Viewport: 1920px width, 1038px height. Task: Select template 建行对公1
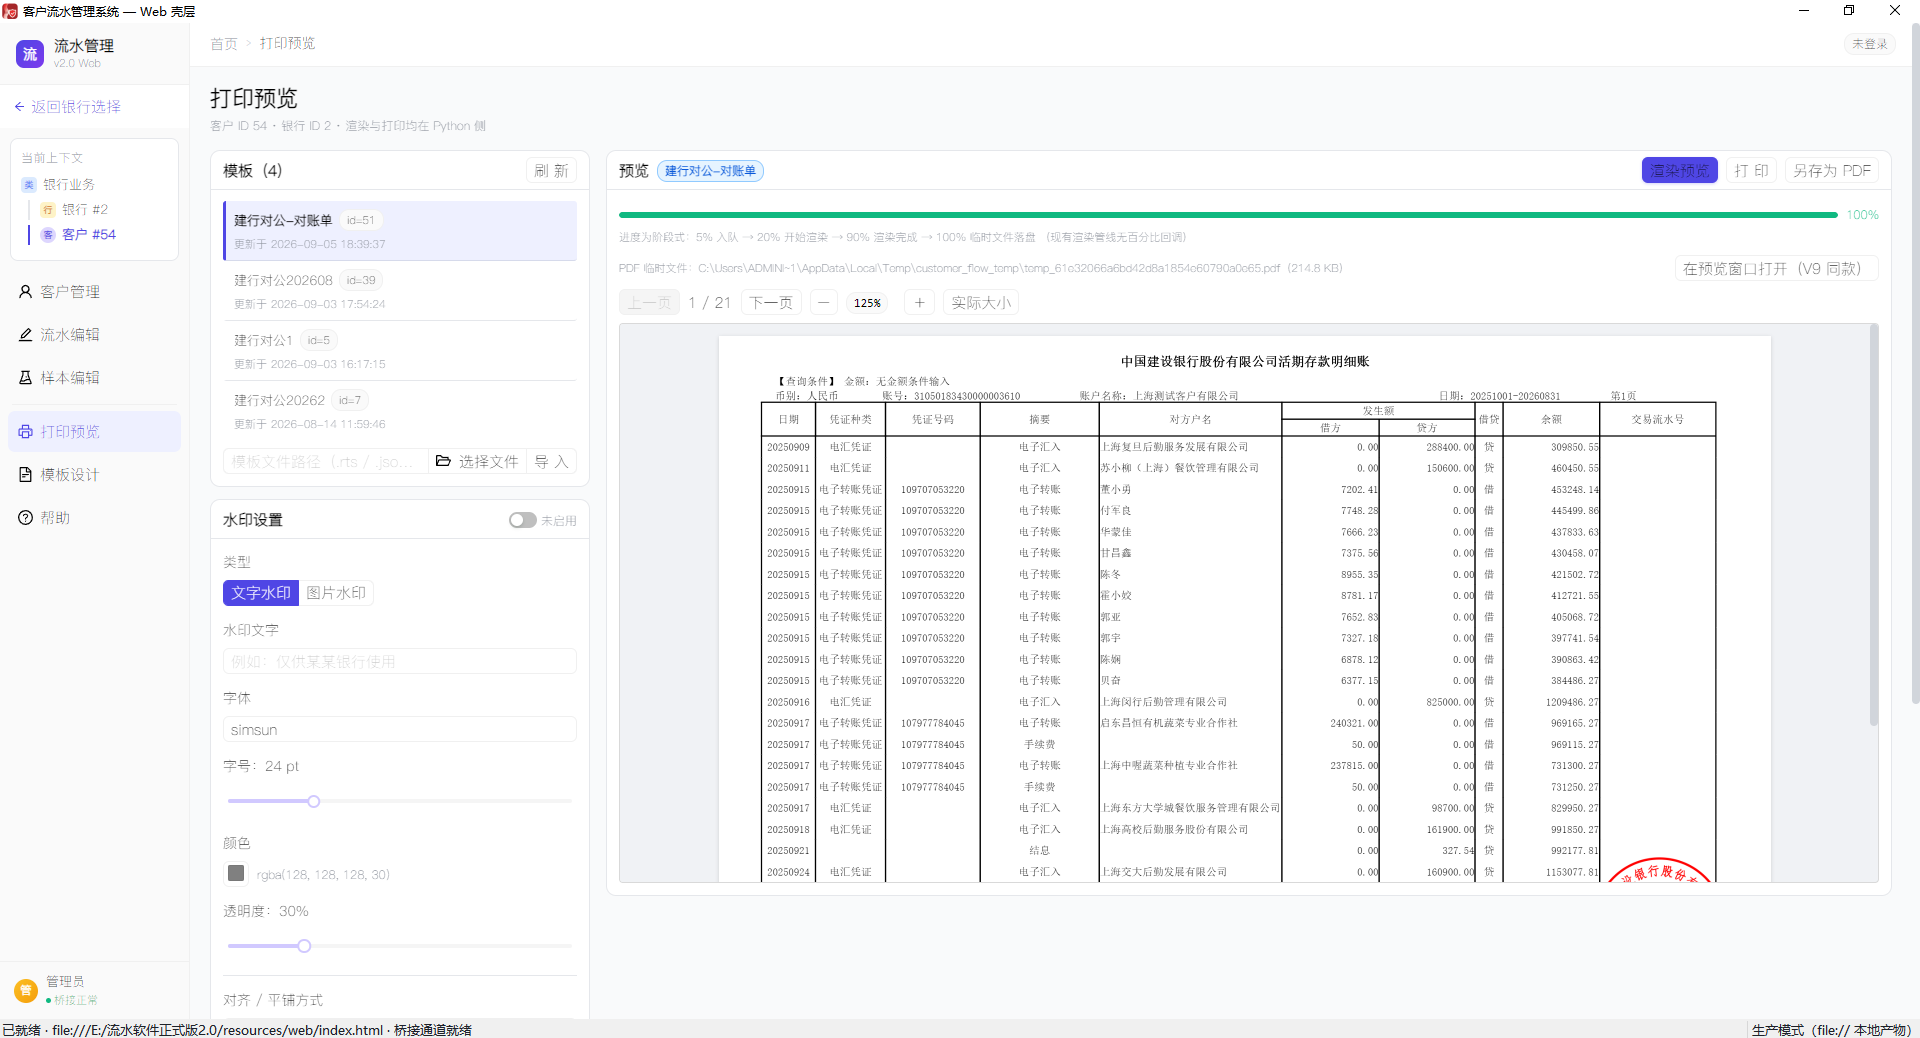click(401, 351)
